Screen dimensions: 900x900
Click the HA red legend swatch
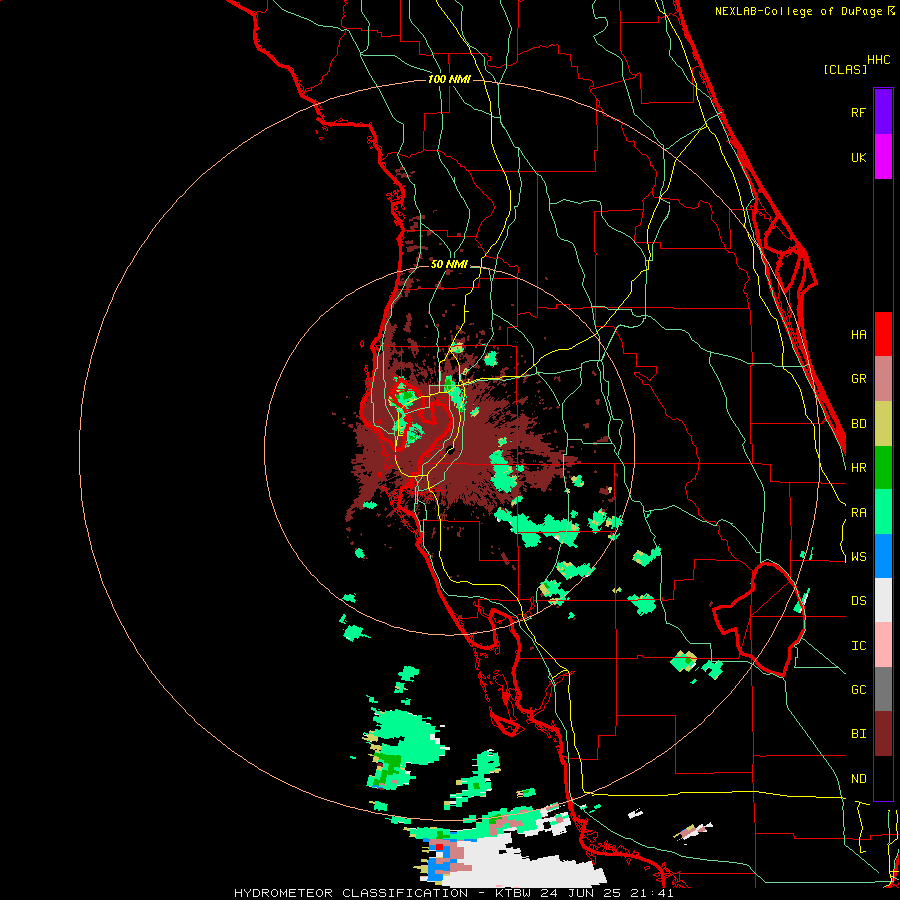(883, 334)
